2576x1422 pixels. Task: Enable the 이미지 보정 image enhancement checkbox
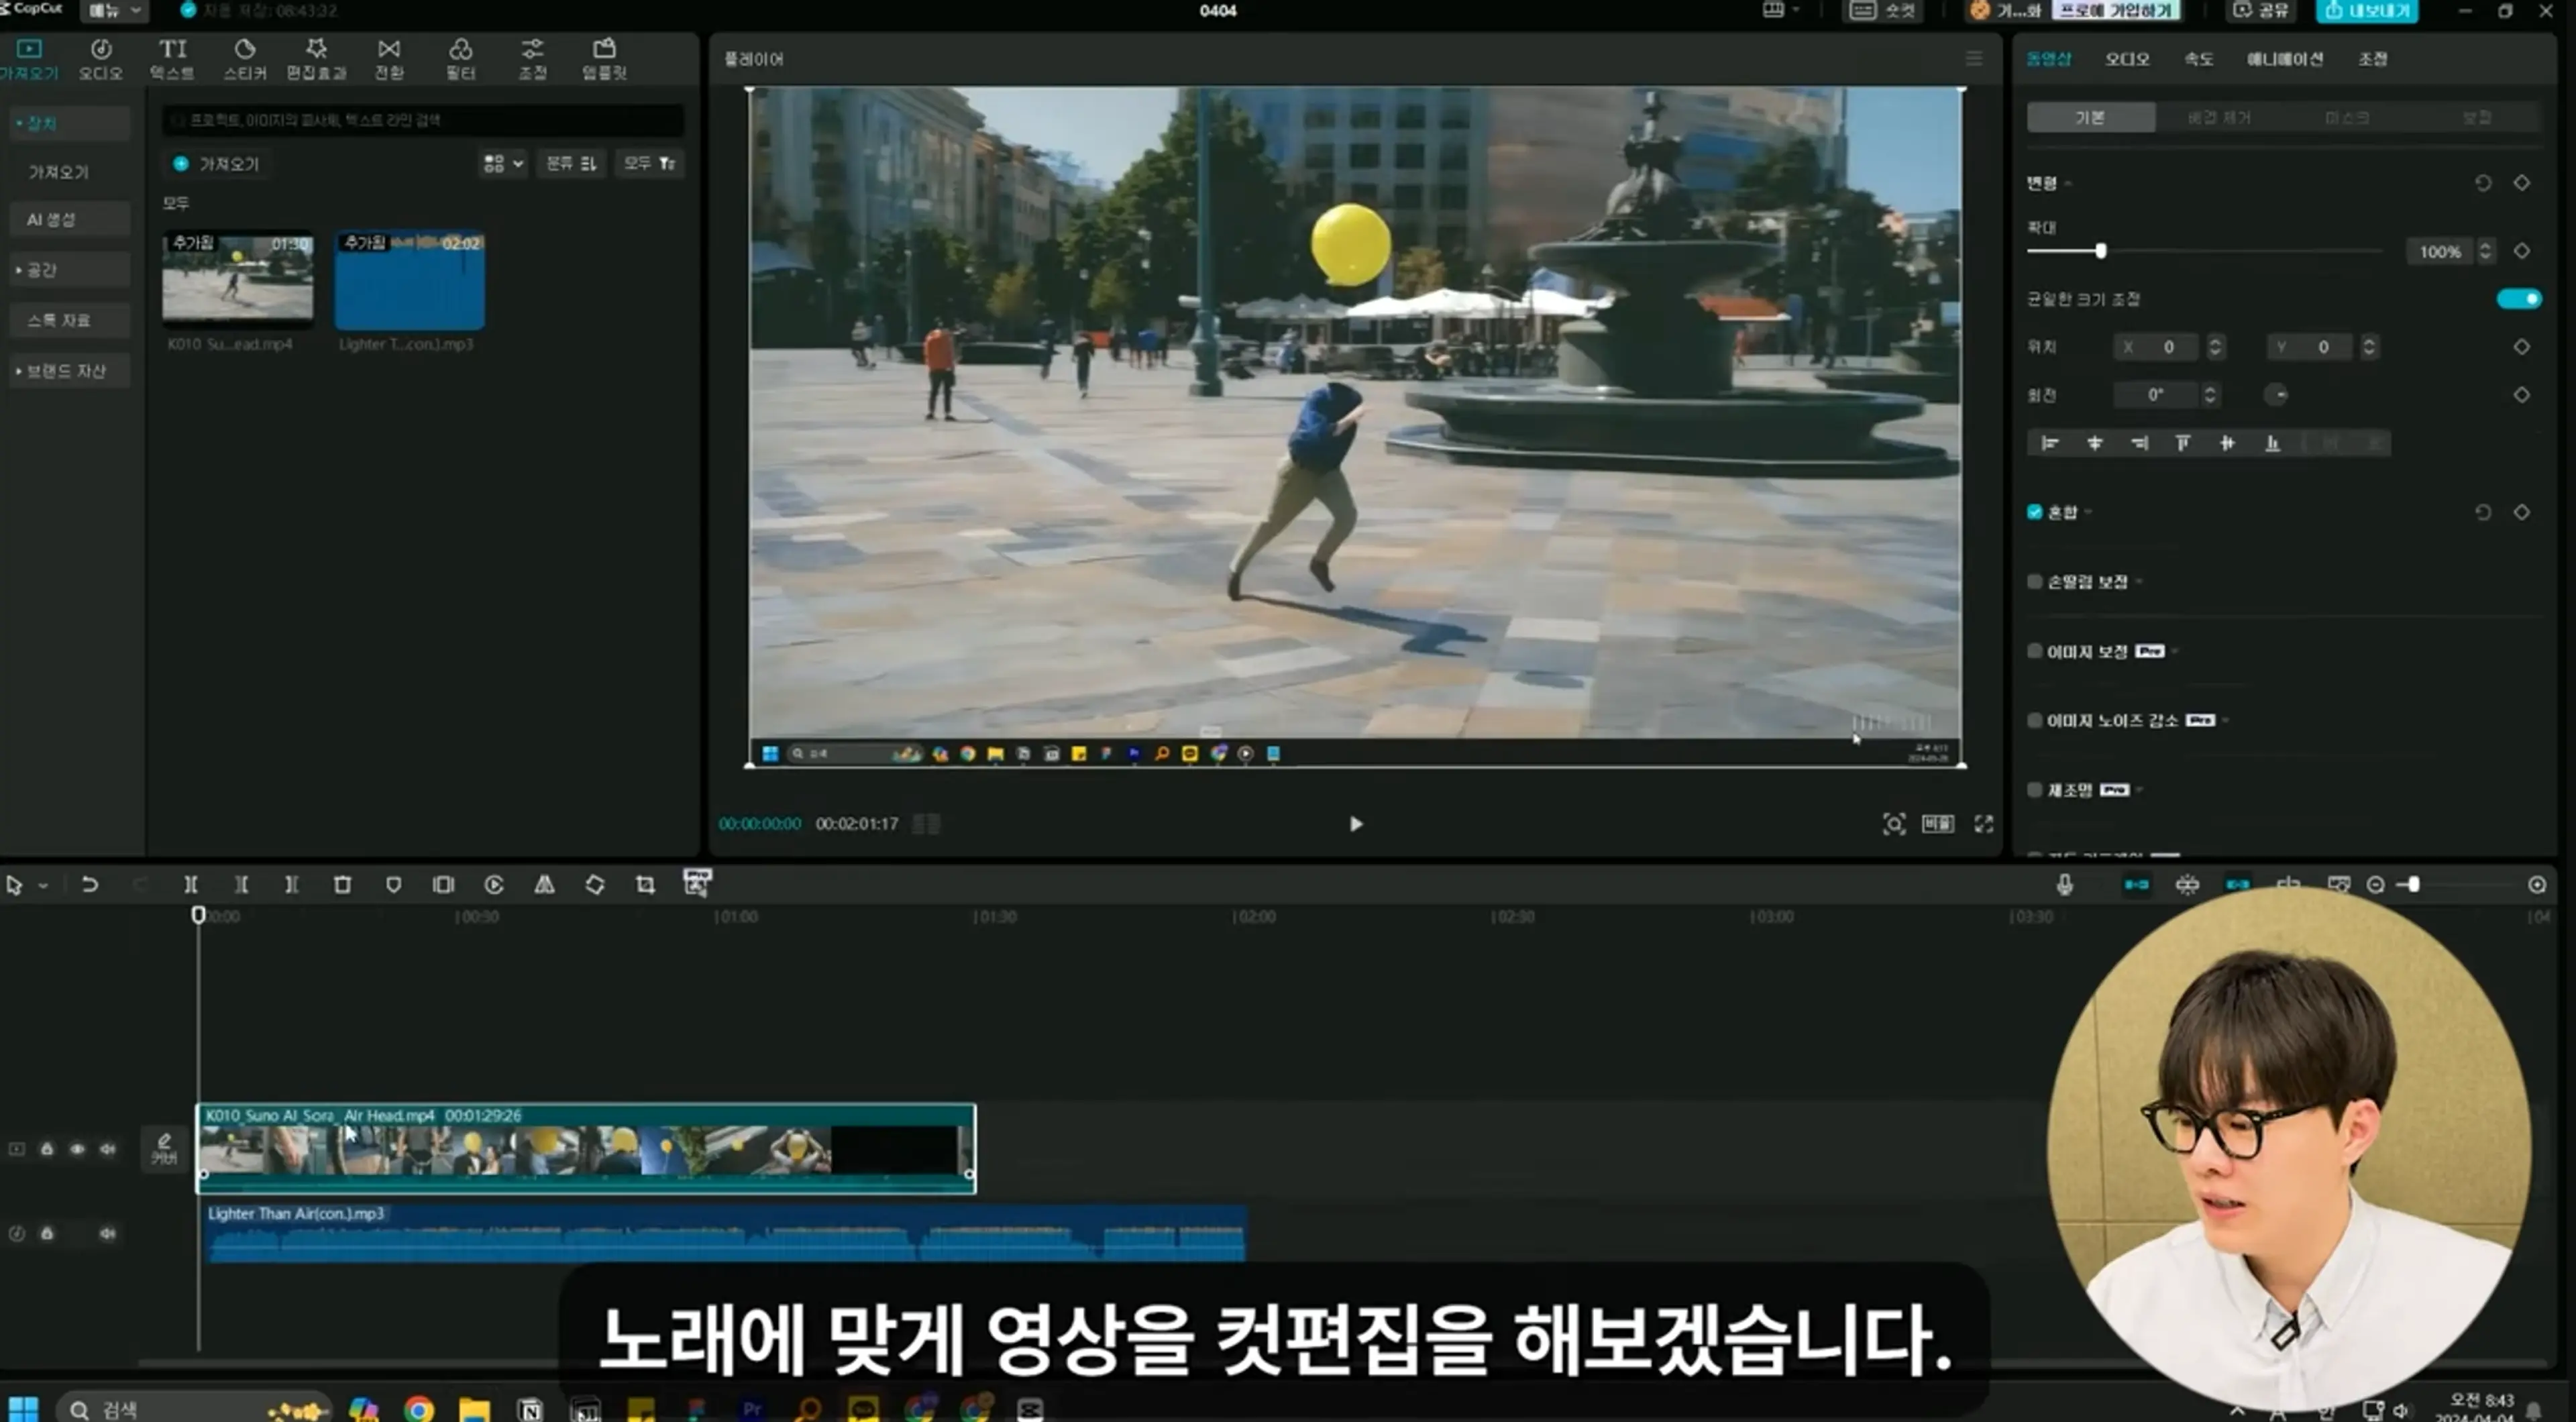[x=2034, y=651]
